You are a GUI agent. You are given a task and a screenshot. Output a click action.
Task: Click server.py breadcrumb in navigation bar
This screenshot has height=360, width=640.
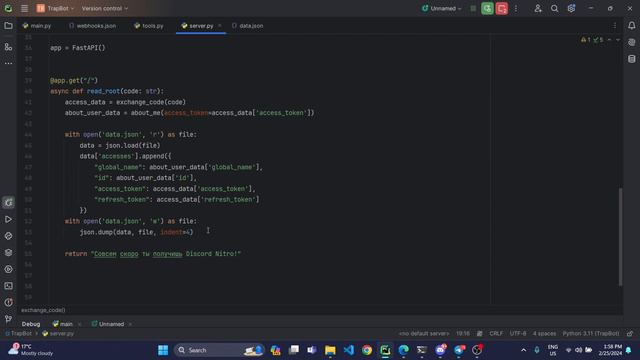click(x=58, y=333)
